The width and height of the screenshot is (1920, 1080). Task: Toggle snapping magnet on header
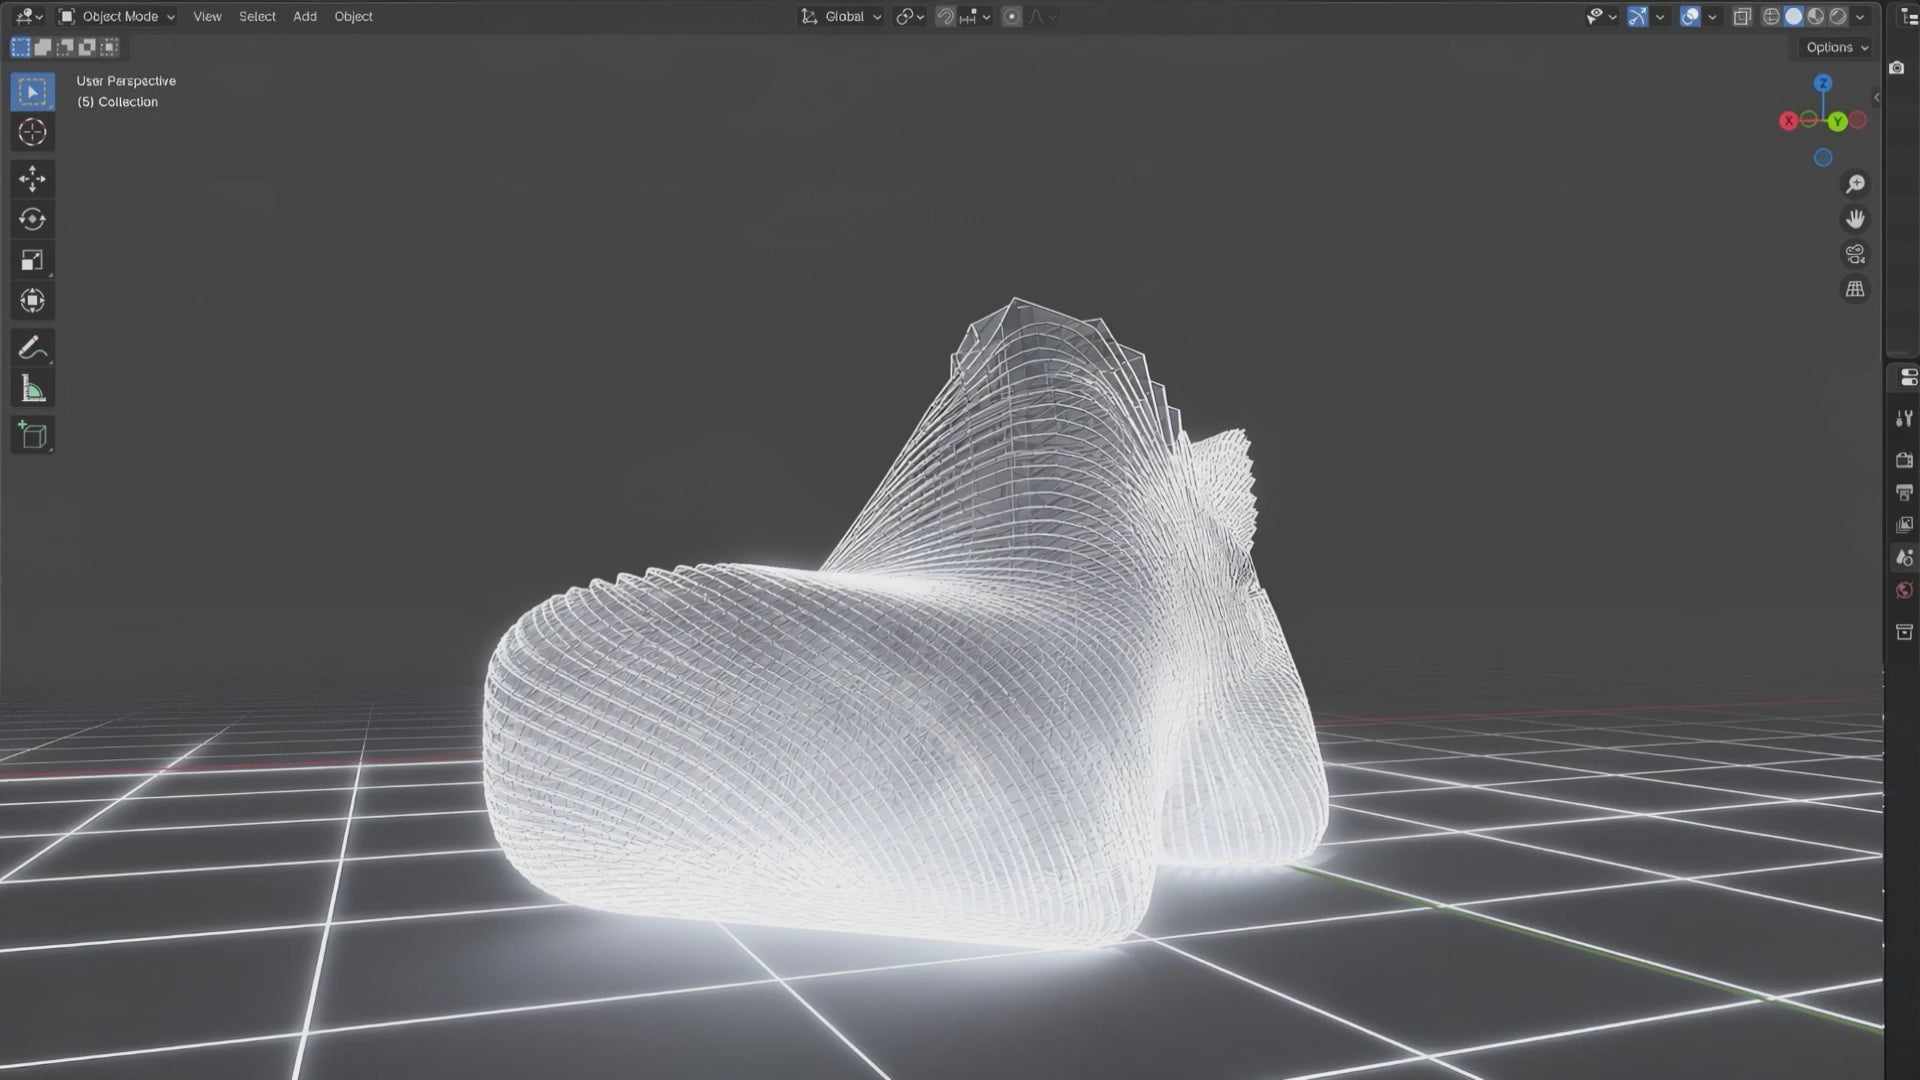pos(945,17)
